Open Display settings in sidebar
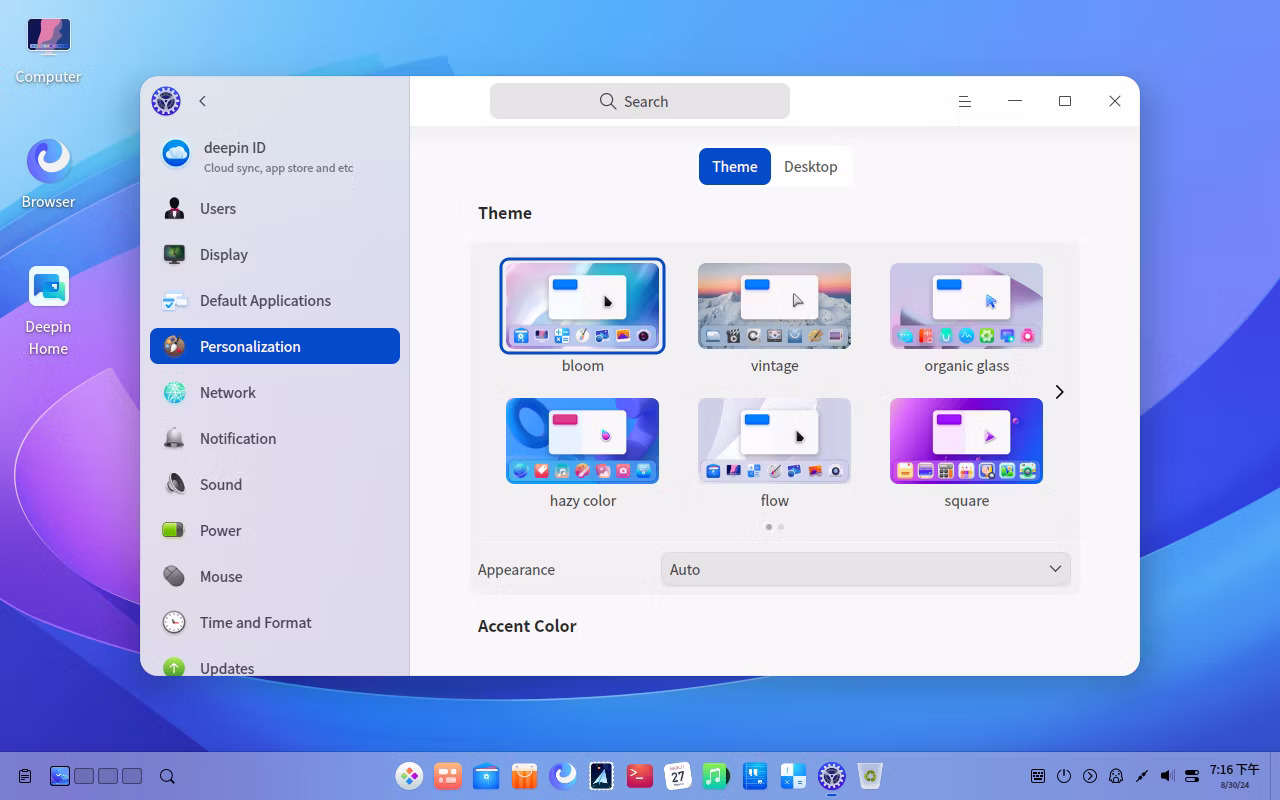 (x=223, y=255)
